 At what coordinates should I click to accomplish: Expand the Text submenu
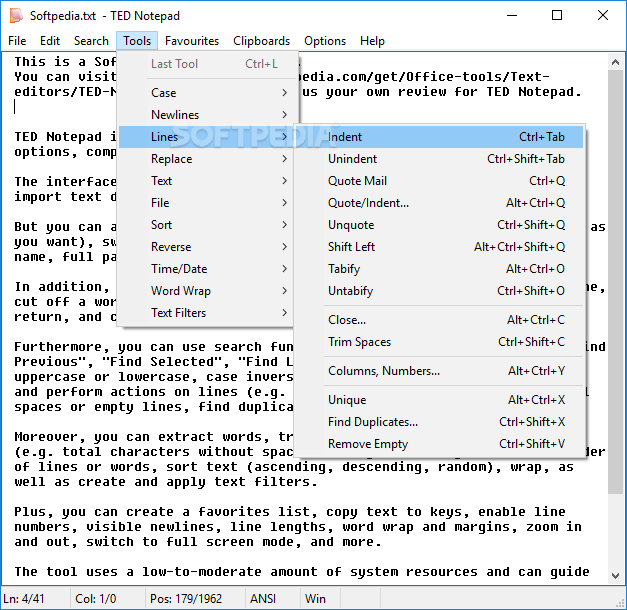point(208,181)
